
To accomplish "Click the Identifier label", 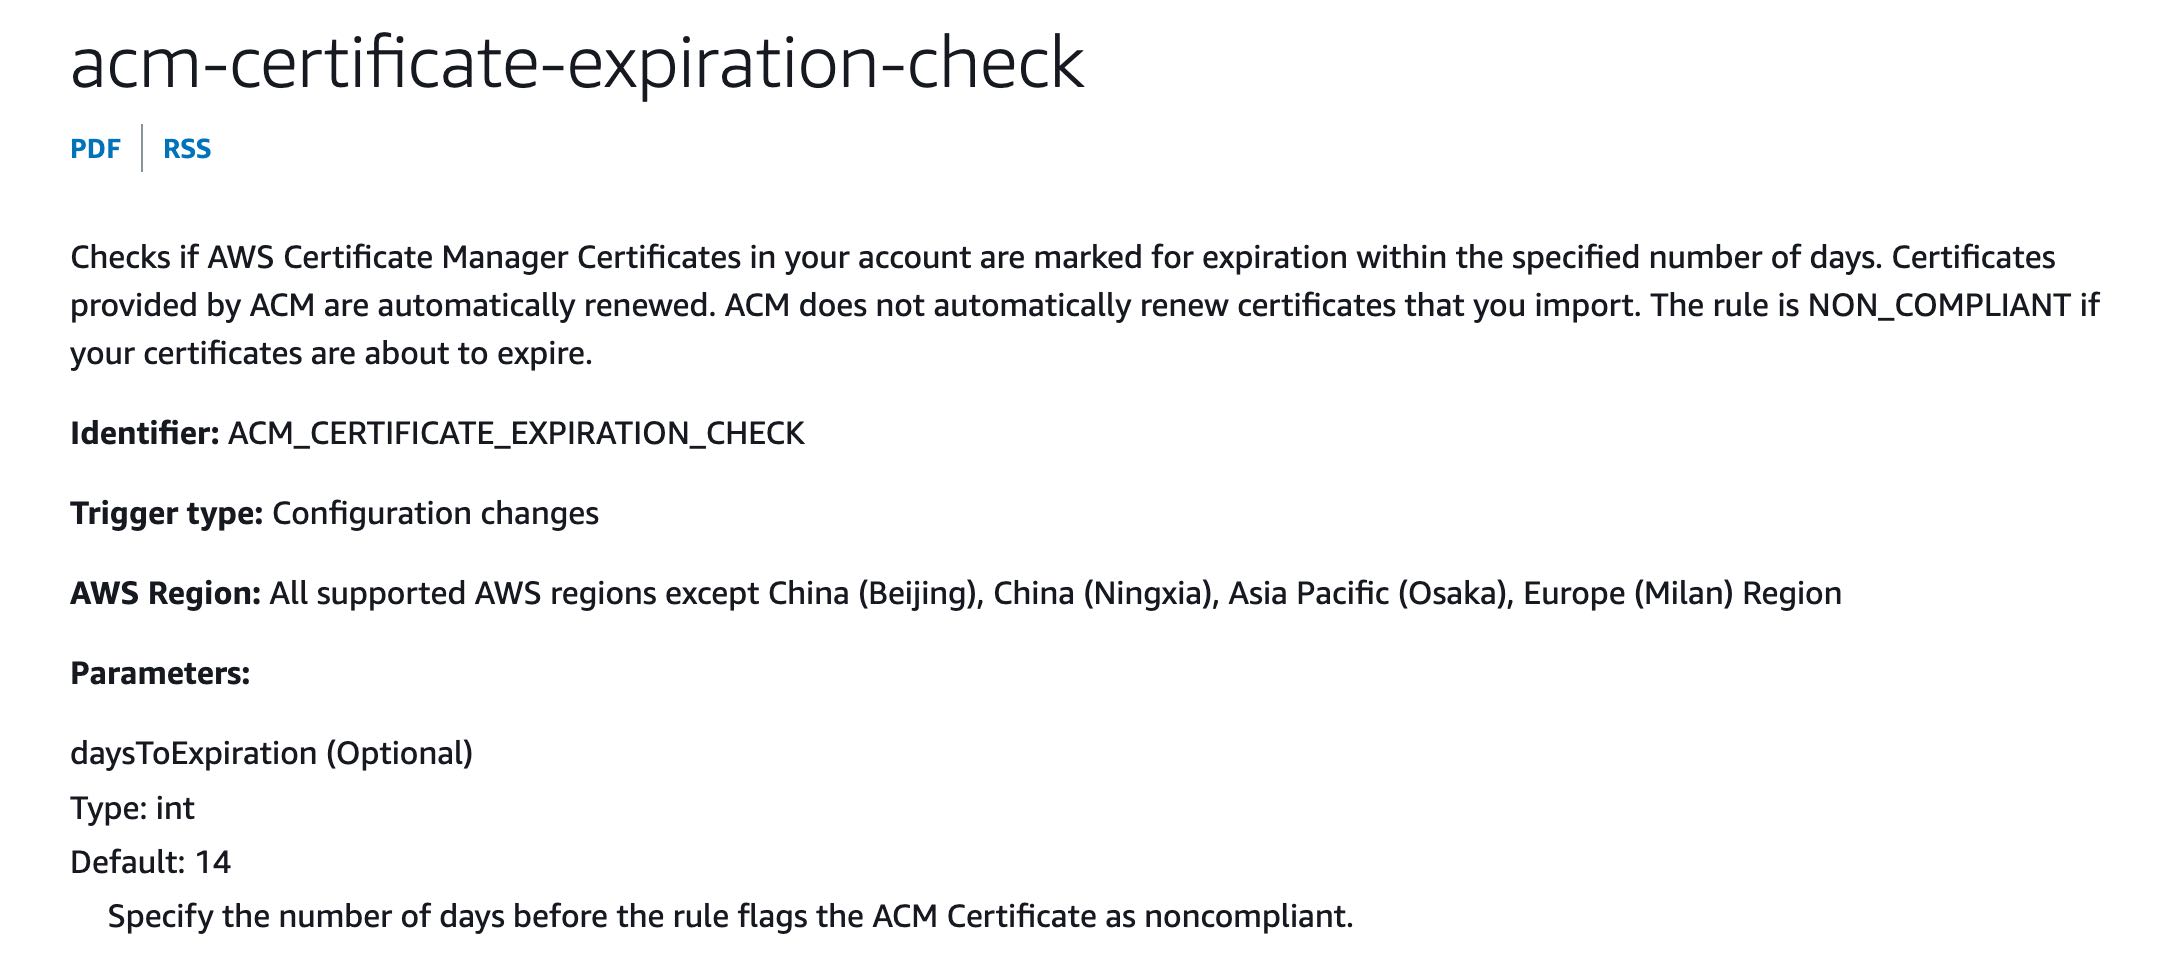I will tap(145, 433).
